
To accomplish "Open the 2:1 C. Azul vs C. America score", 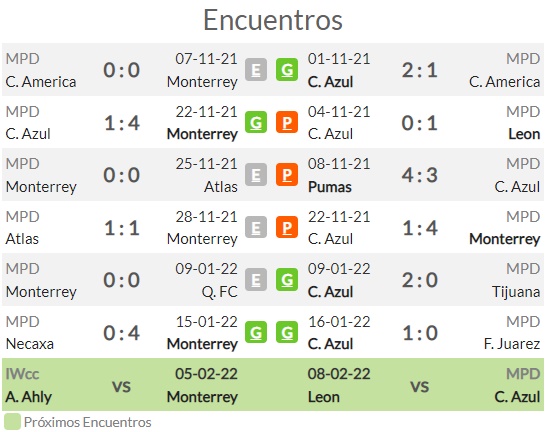I will tap(420, 70).
